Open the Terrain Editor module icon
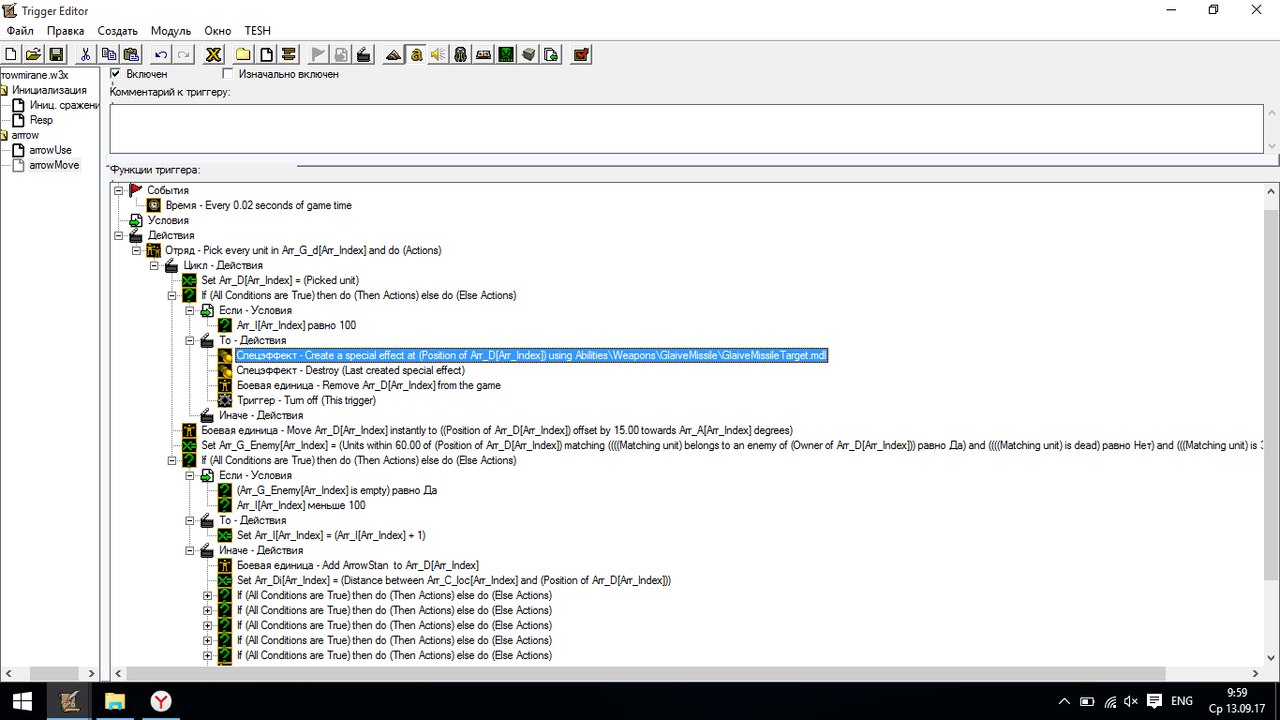Viewport: 1280px width, 720px height. [x=394, y=54]
